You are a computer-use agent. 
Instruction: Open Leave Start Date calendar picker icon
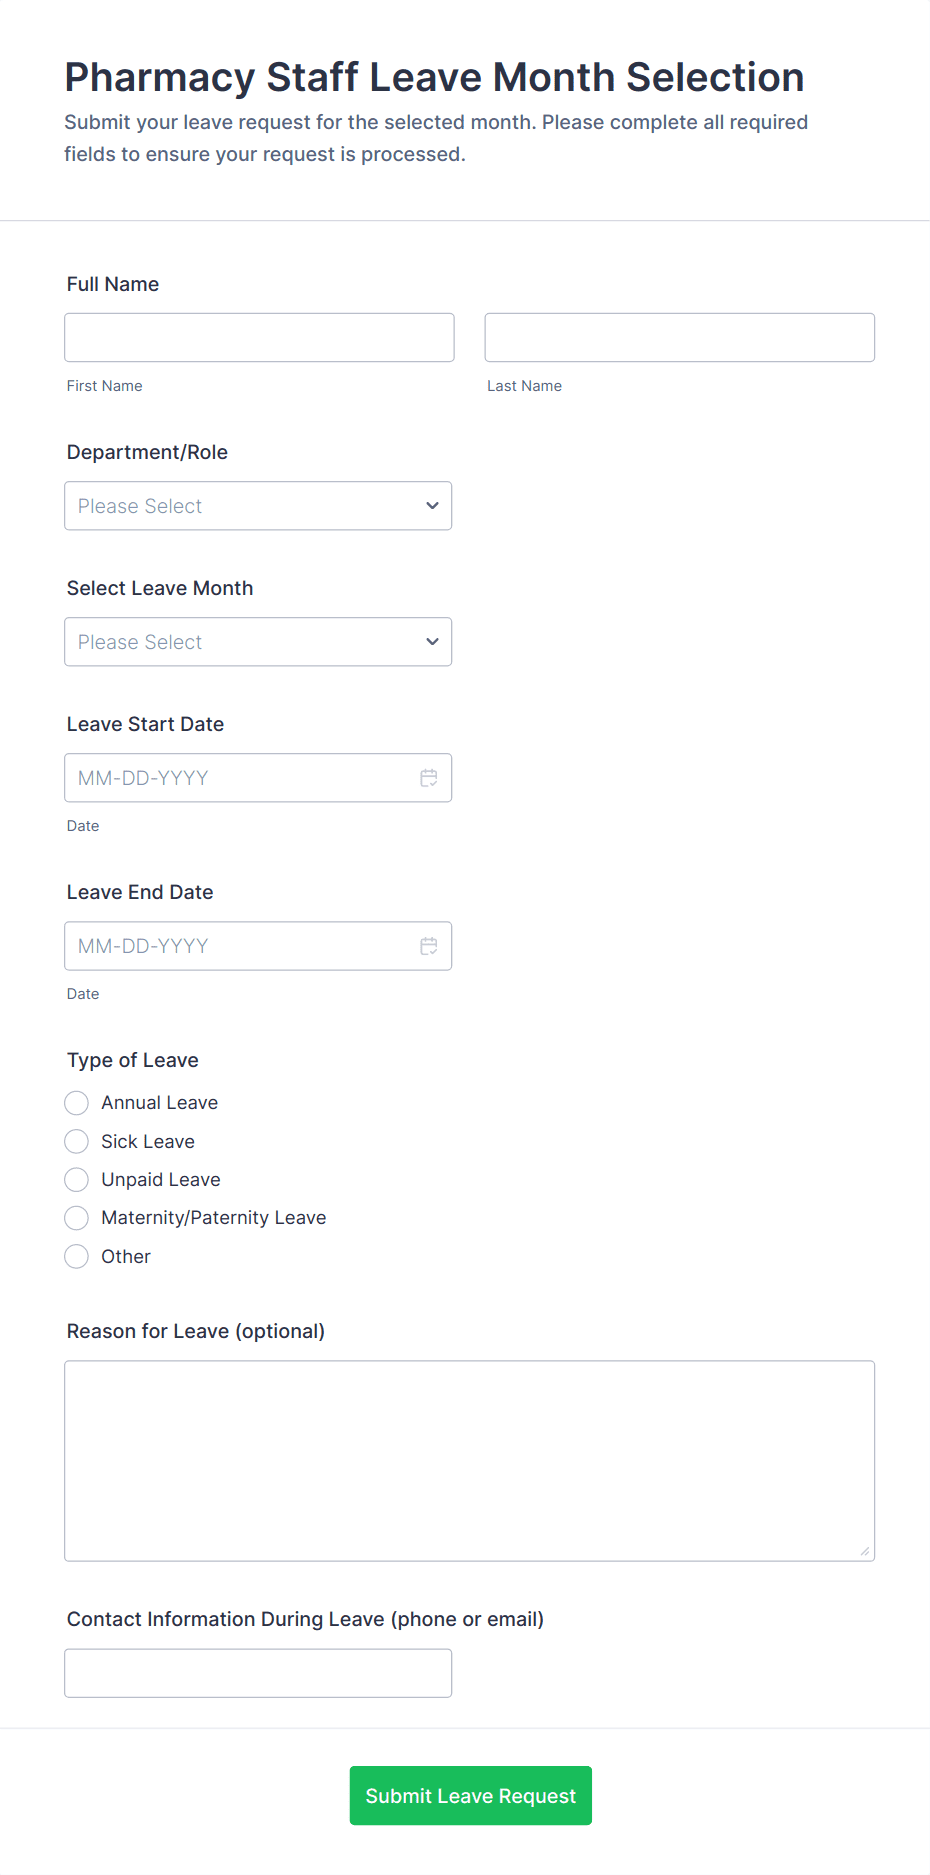(x=429, y=778)
